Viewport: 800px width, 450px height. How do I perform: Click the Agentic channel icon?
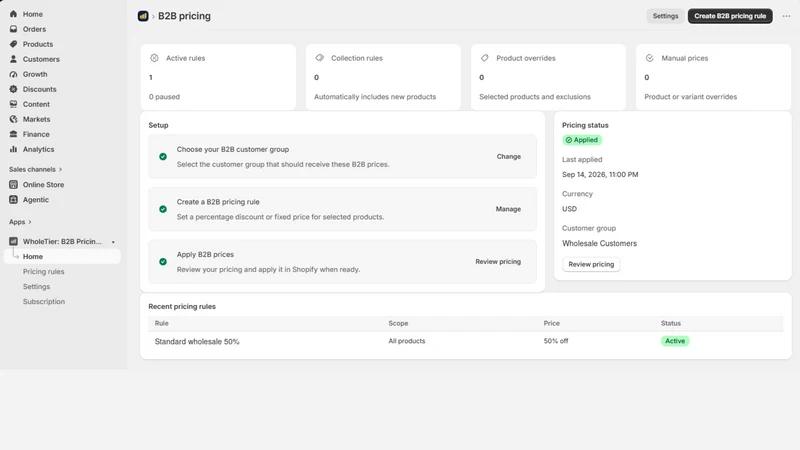[x=13, y=199]
